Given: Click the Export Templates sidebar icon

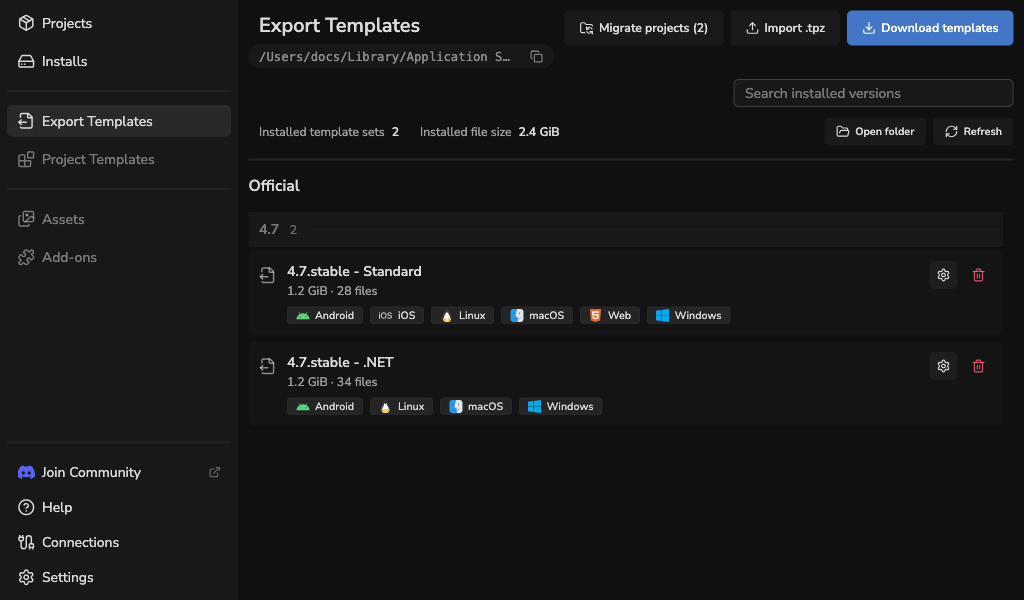Looking at the screenshot, I should 26,121.
